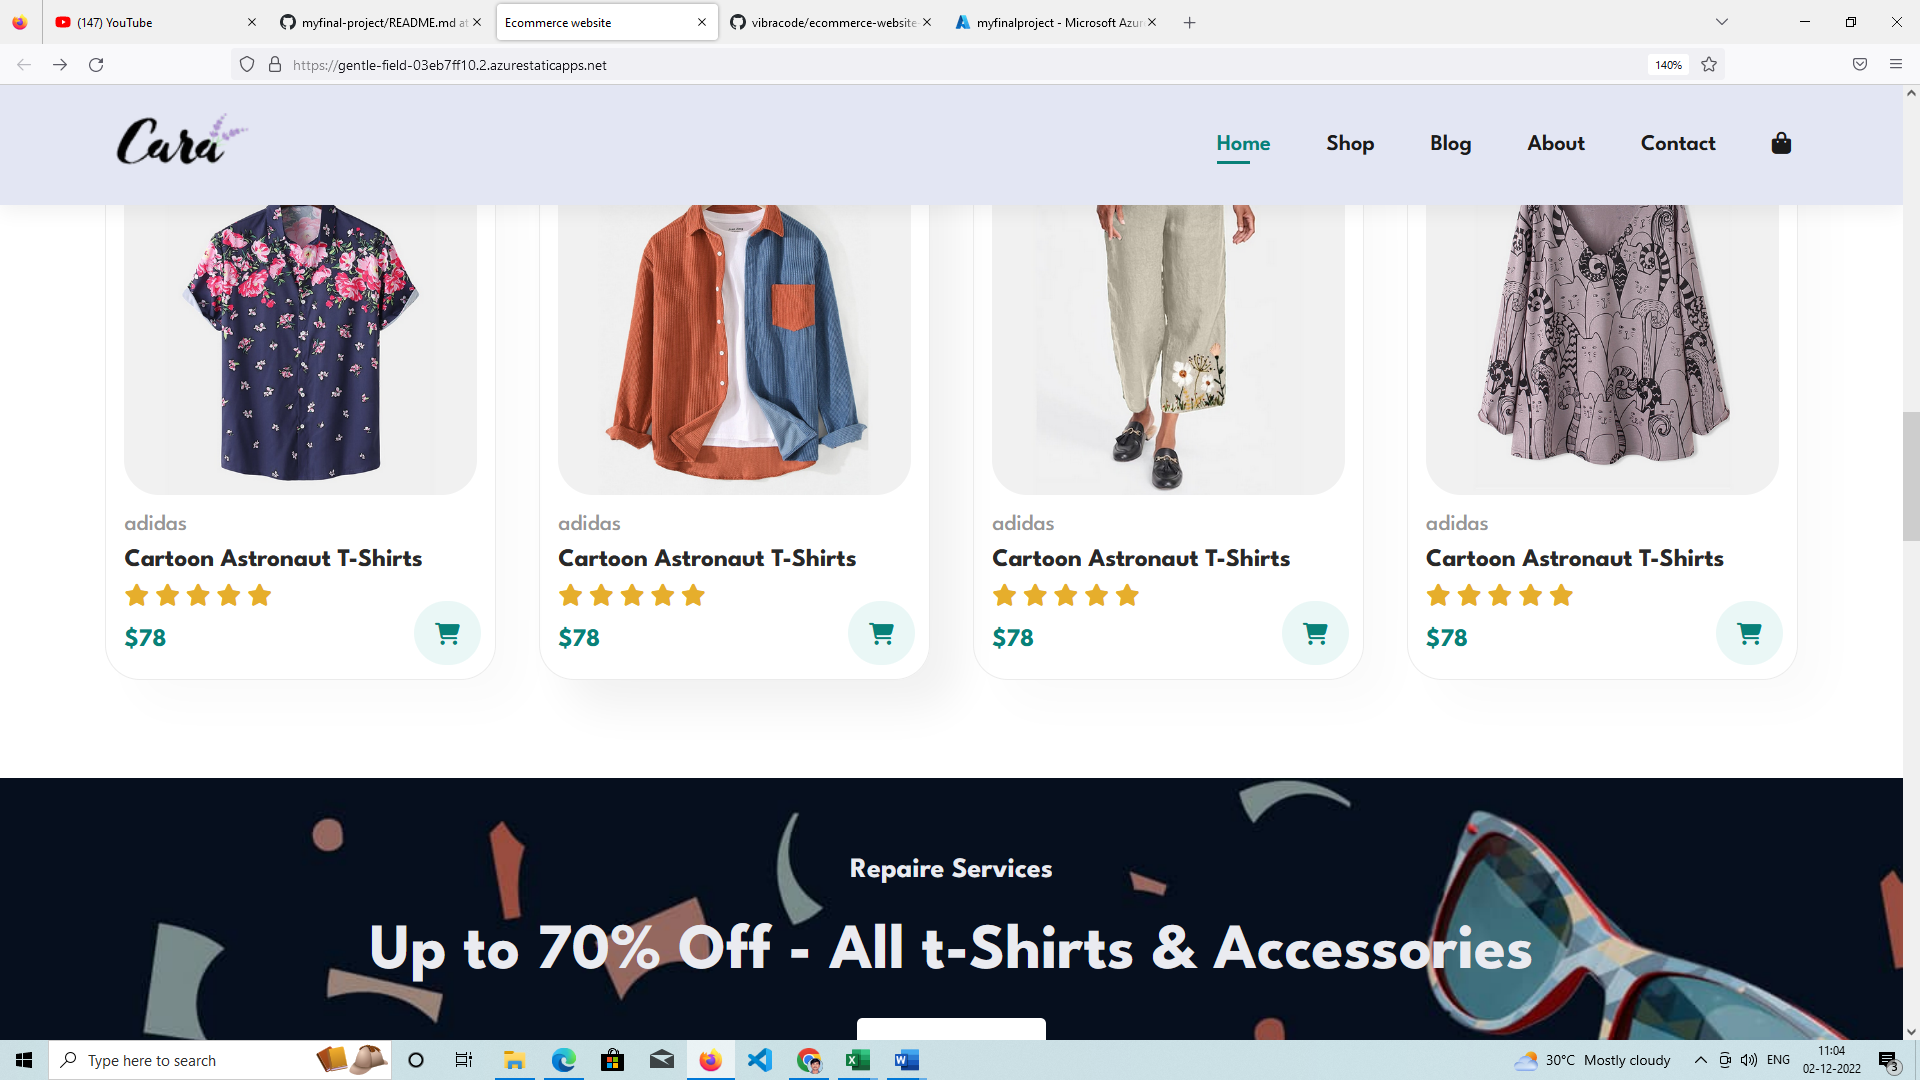
Task: Expand the list all tabs dropdown
Action: click(x=1721, y=22)
